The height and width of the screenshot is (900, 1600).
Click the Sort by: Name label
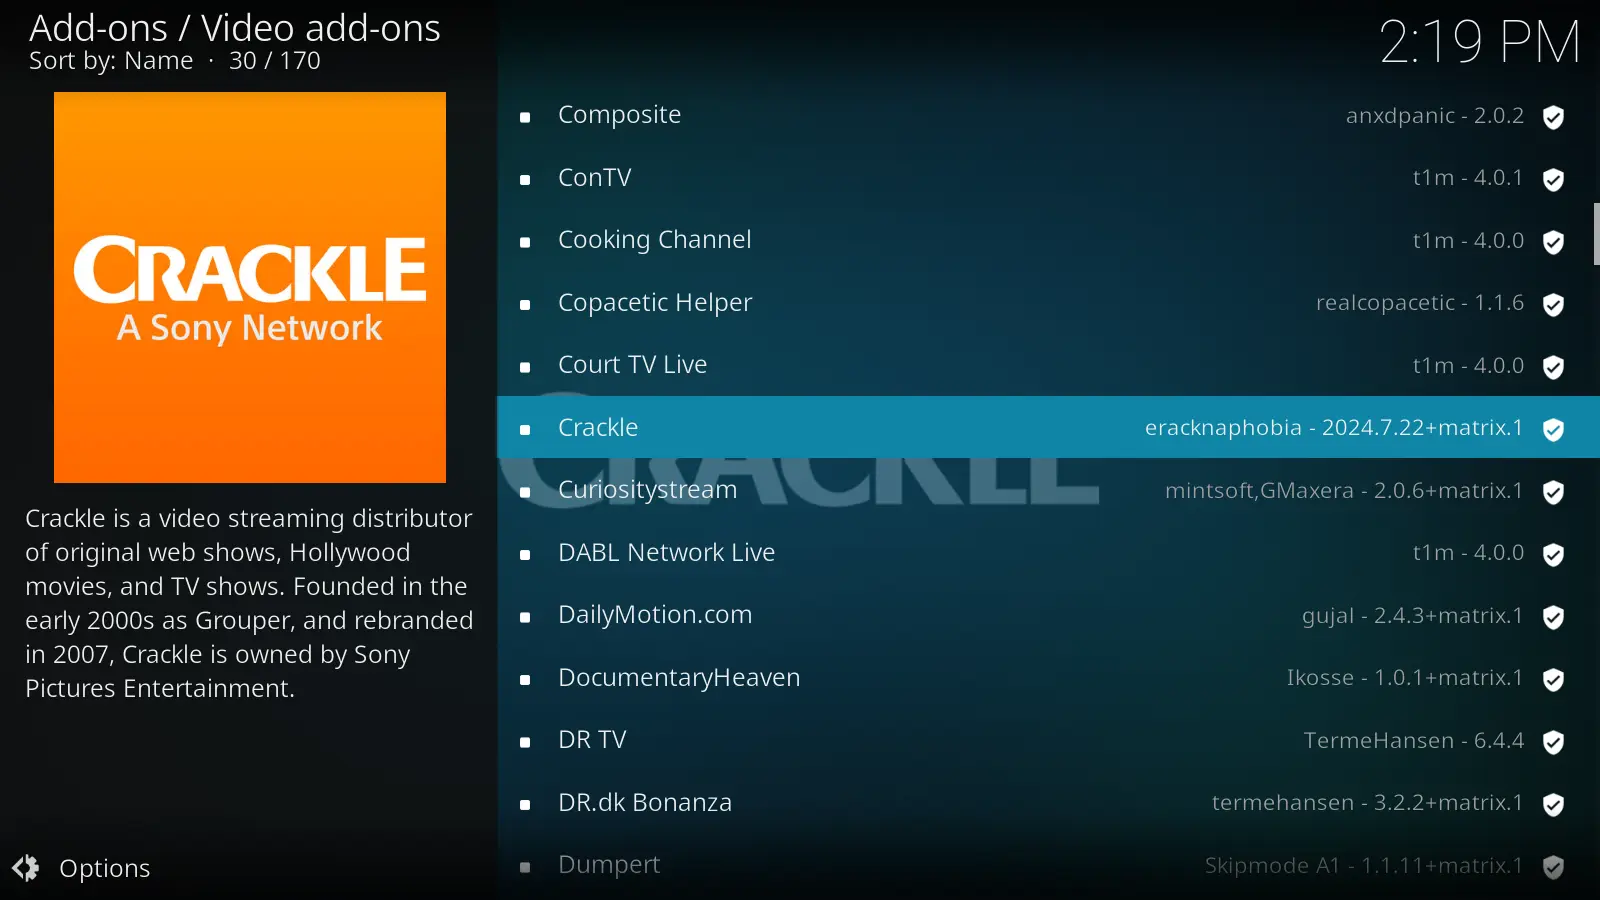111,61
